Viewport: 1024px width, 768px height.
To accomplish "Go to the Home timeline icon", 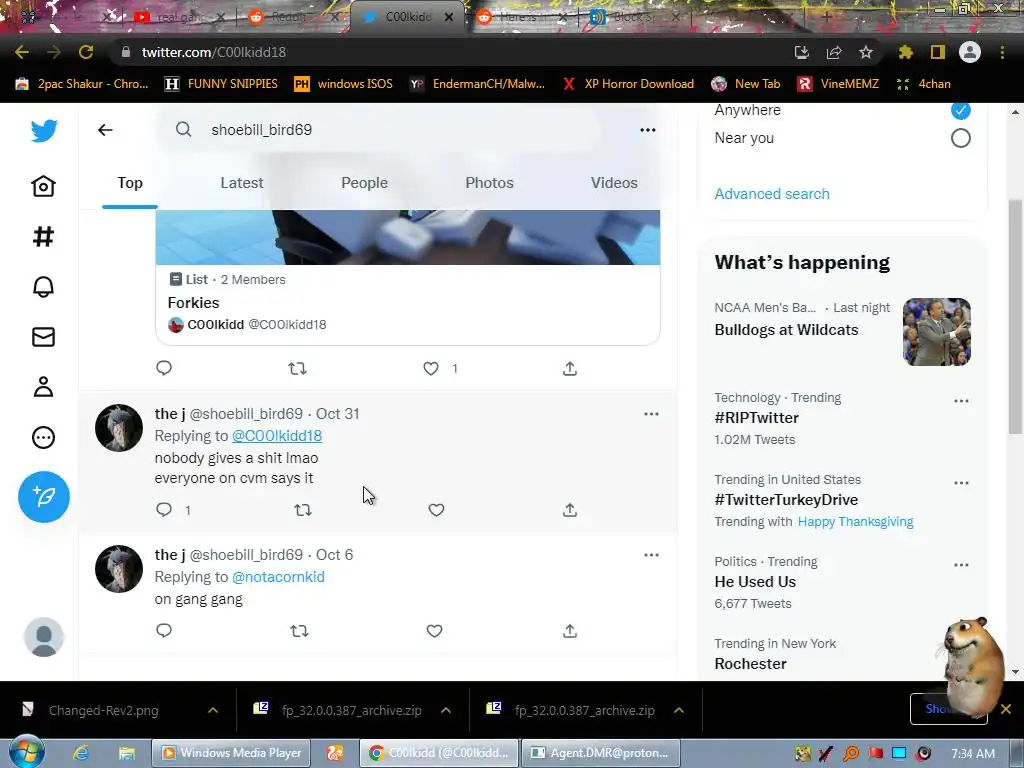I will coord(43,186).
